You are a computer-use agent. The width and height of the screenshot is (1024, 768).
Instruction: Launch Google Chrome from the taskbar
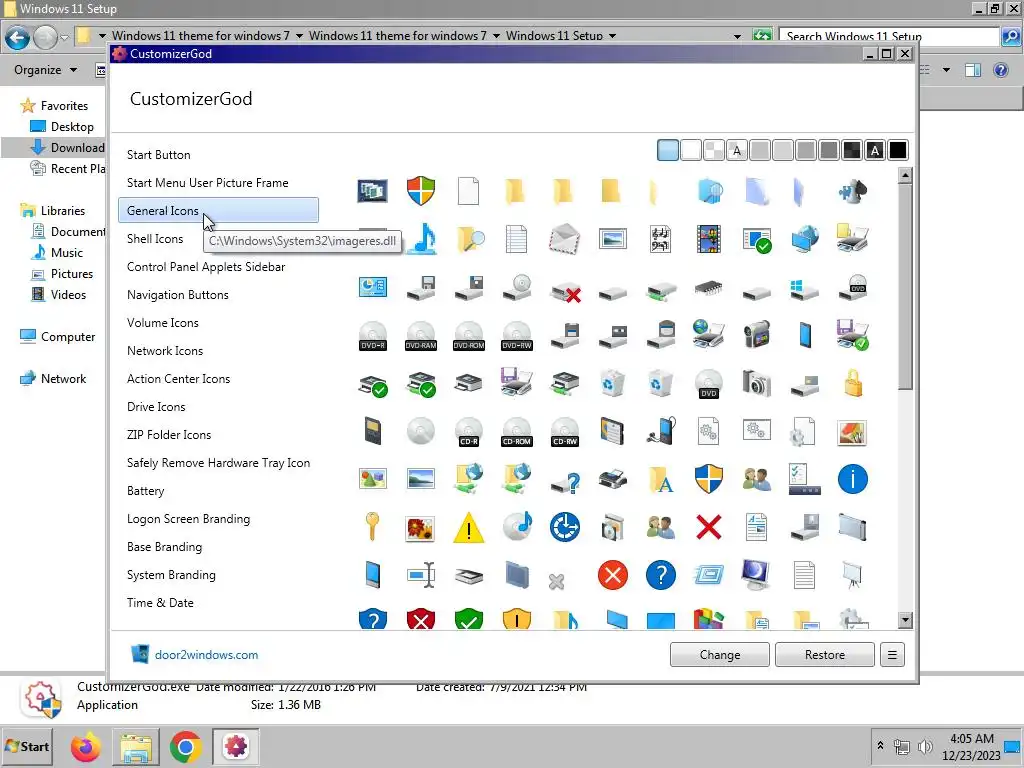[185, 747]
